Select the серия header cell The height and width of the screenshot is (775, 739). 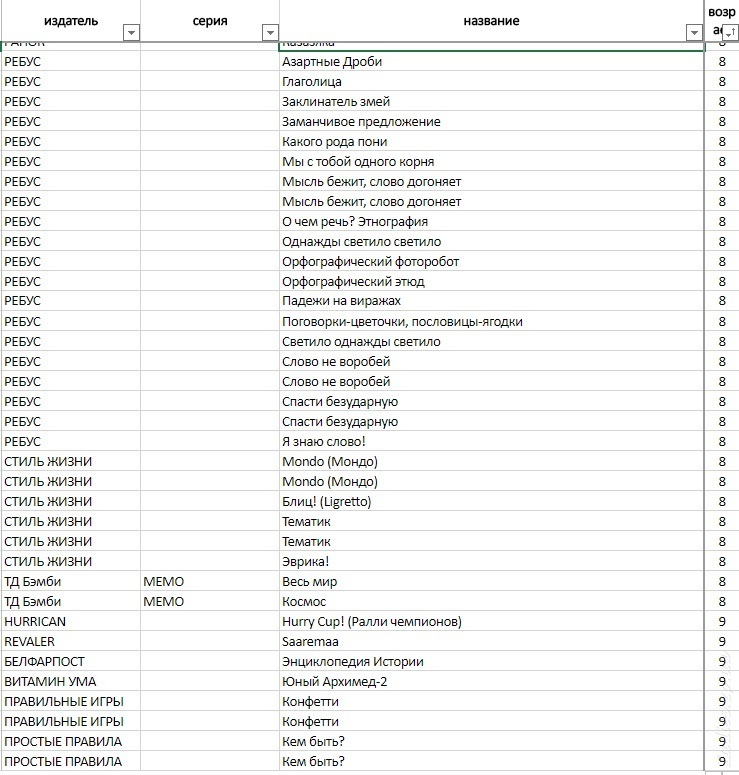(210, 21)
